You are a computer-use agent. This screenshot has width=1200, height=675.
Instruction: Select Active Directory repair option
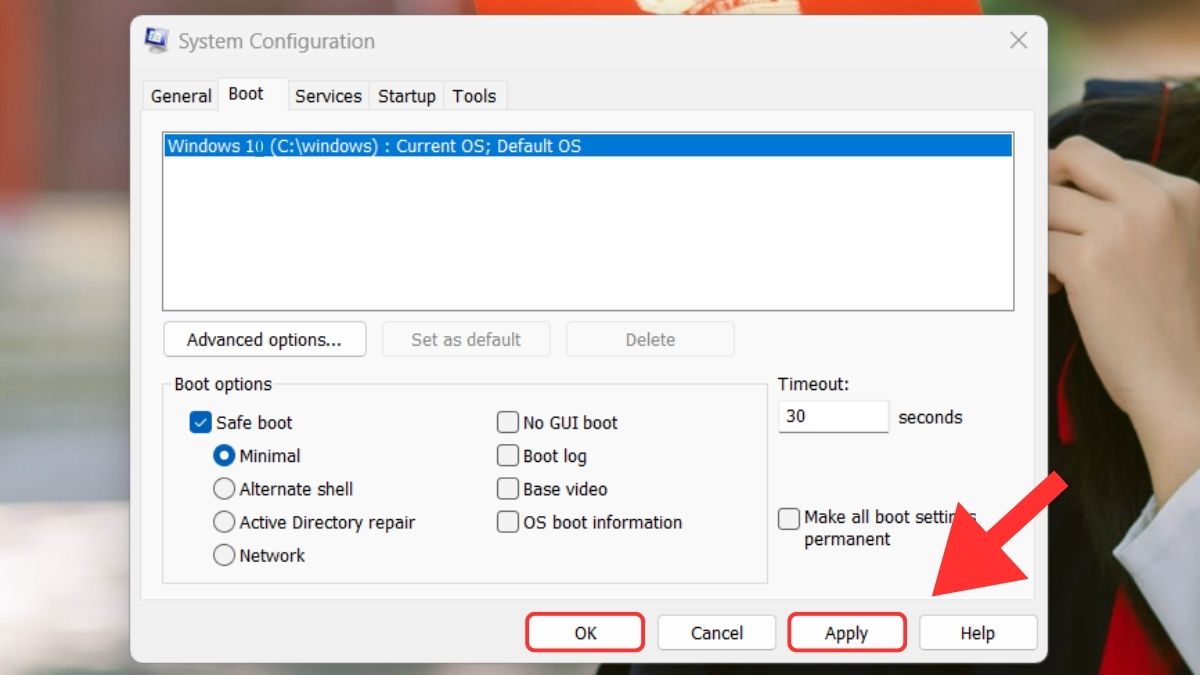tap(224, 522)
